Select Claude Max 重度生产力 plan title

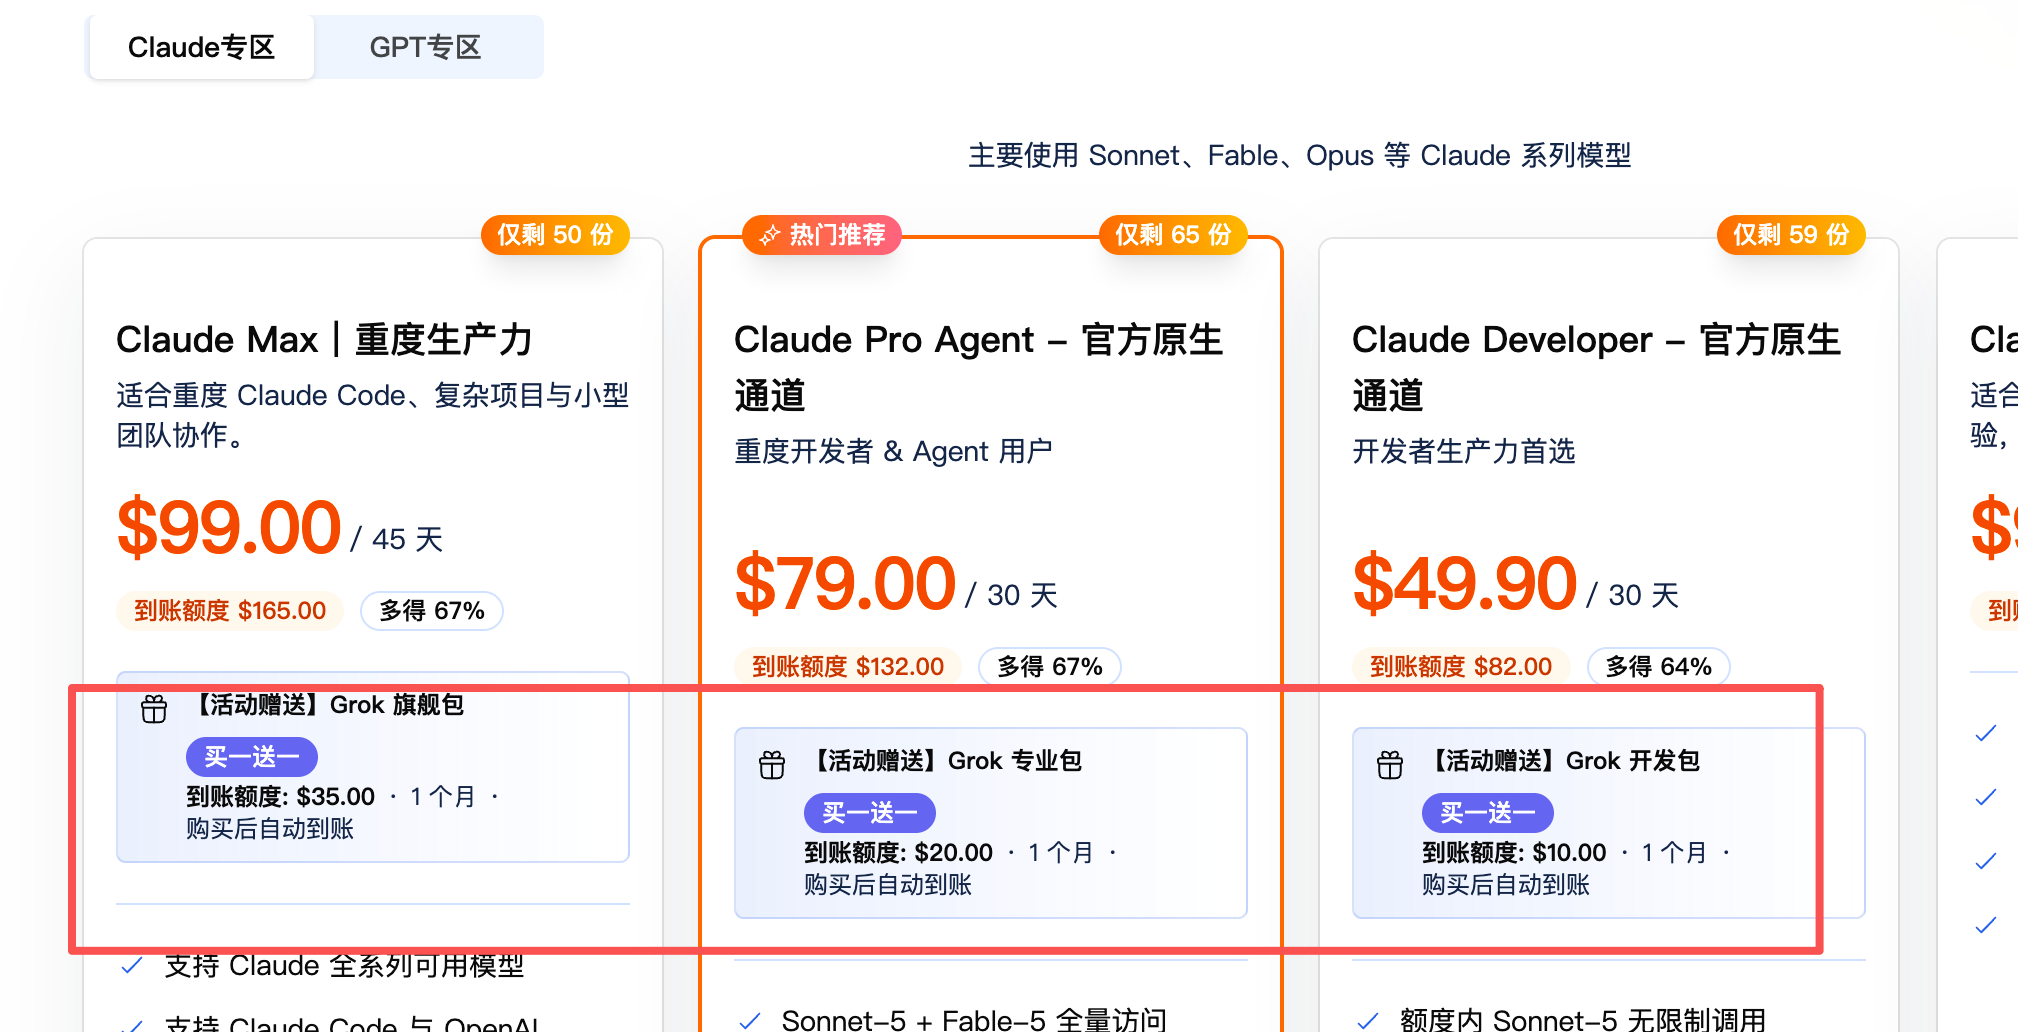(325, 340)
